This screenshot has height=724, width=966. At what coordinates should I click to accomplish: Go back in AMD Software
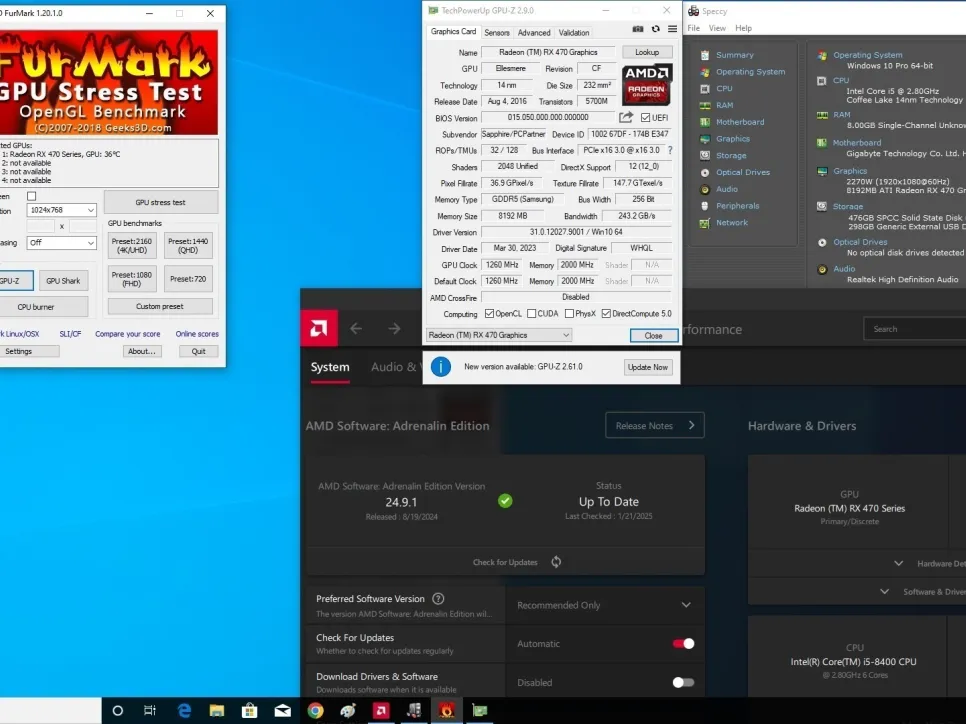(x=356, y=328)
